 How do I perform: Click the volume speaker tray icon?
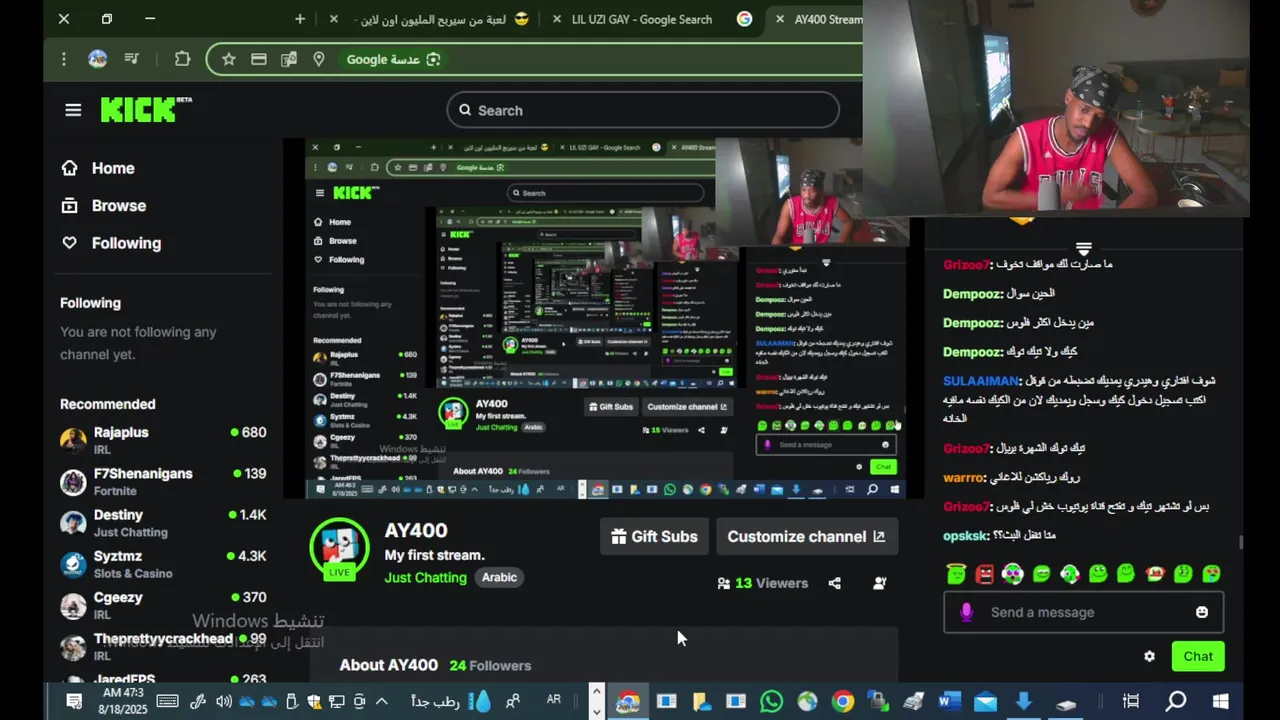tap(224, 702)
